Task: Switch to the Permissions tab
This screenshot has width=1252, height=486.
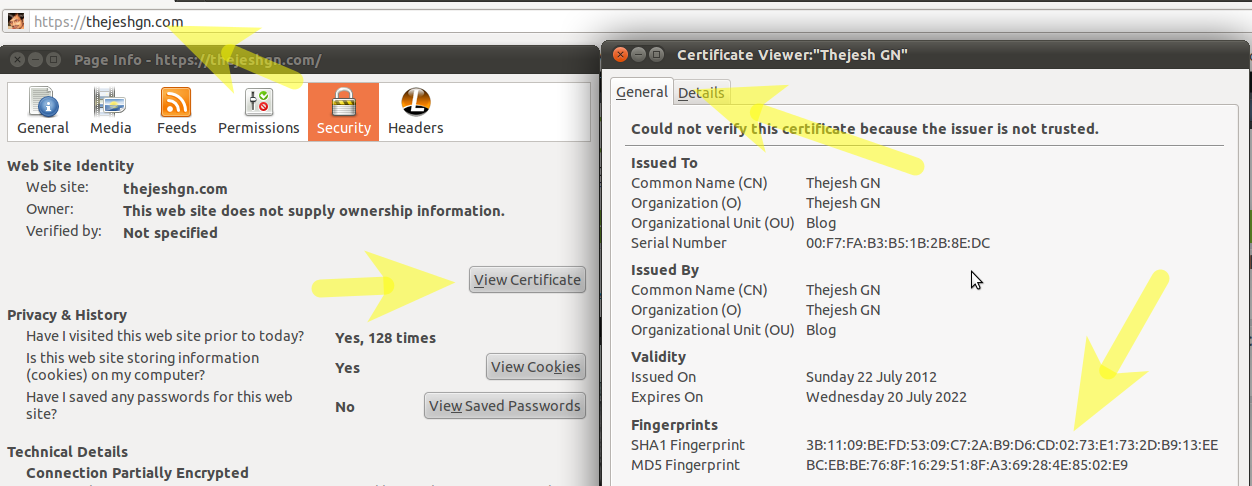Action: pos(258,112)
